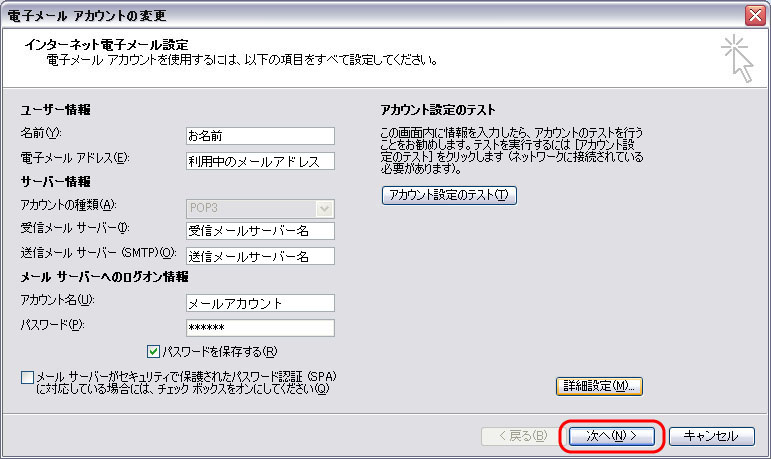Click the 次へ button
This screenshot has width=771, height=459.
(612, 436)
